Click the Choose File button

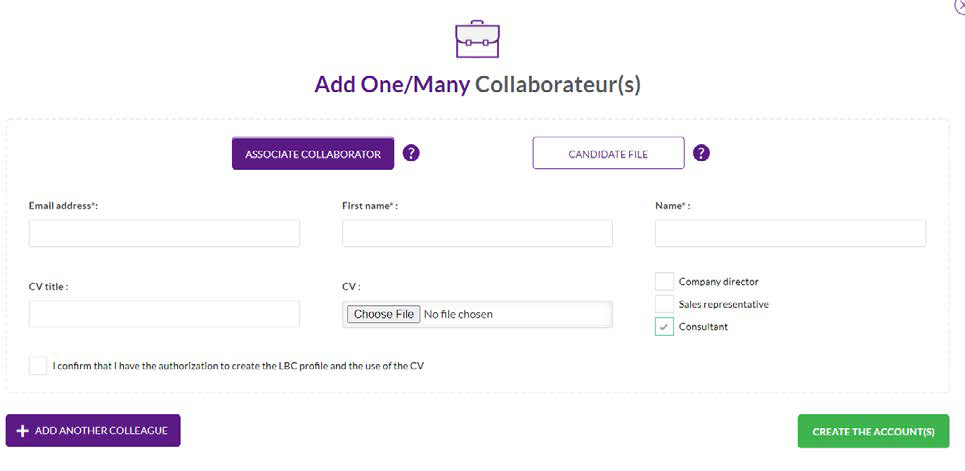pyautogui.click(x=384, y=314)
